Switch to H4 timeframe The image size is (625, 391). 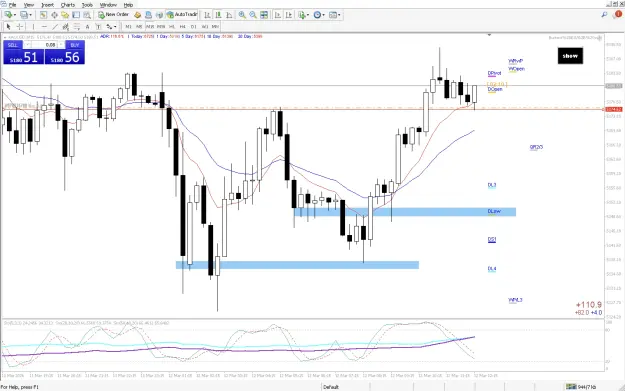click(183, 27)
